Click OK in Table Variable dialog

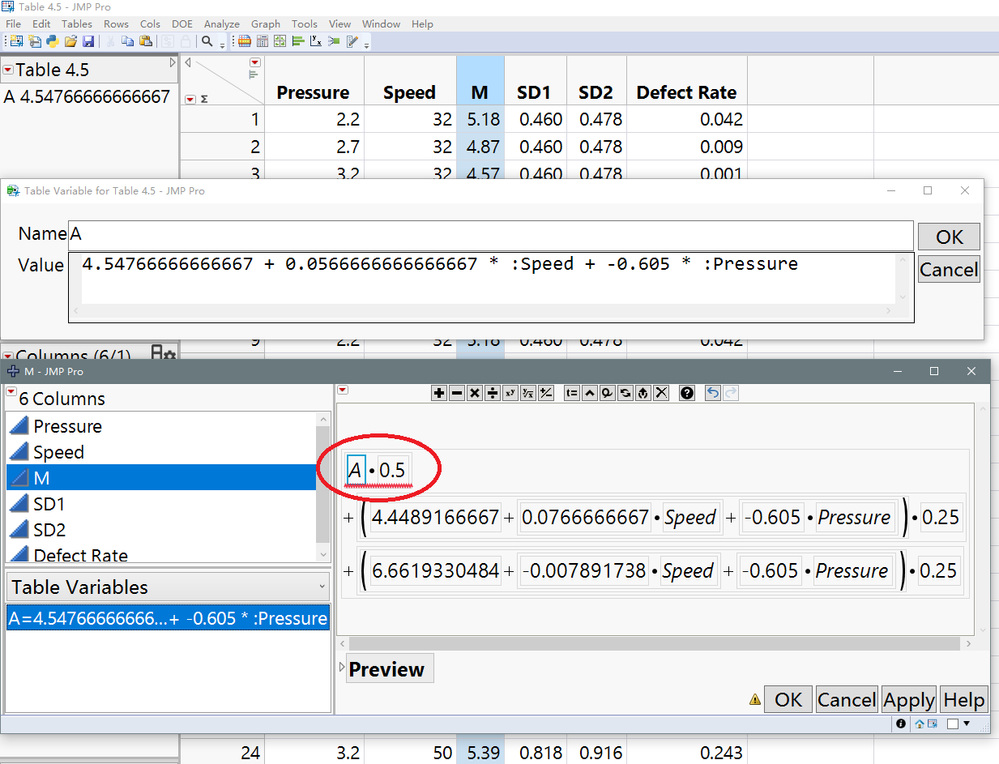pyautogui.click(x=949, y=237)
